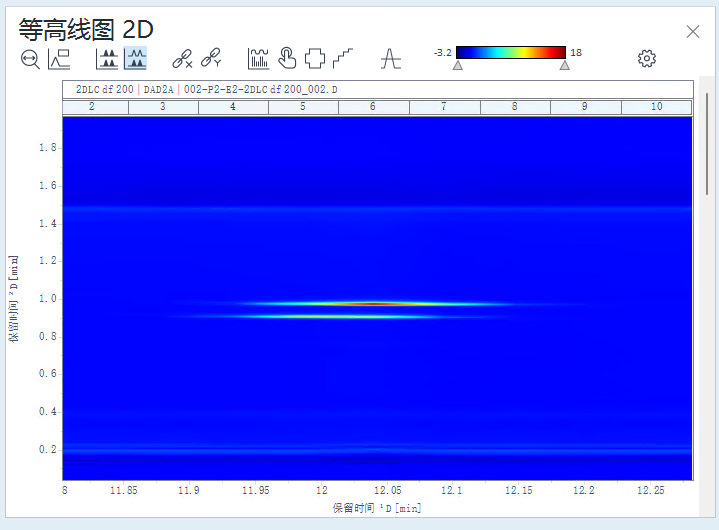719x530 pixels.
Task: Select cut segment 5 in header
Action: coord(303,107)
